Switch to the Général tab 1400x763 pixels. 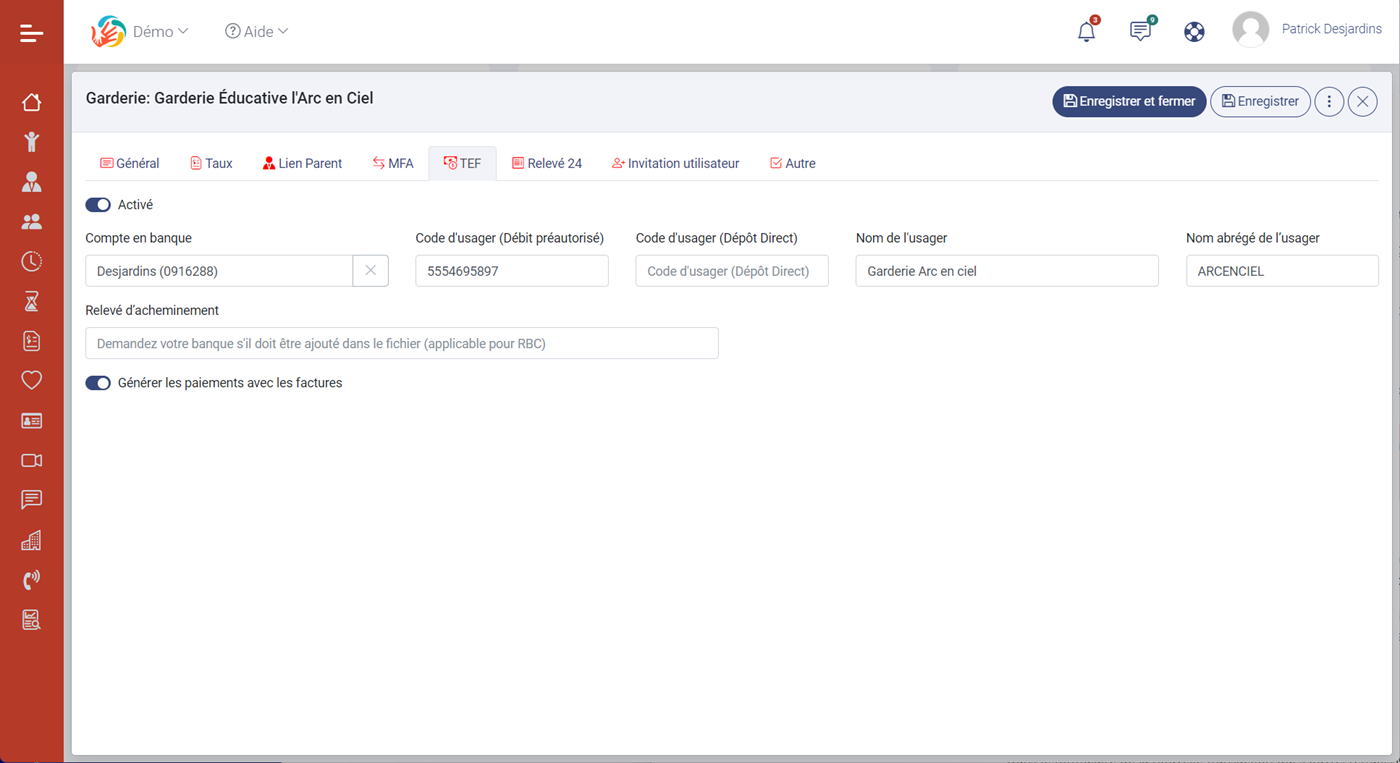point(129,163)
